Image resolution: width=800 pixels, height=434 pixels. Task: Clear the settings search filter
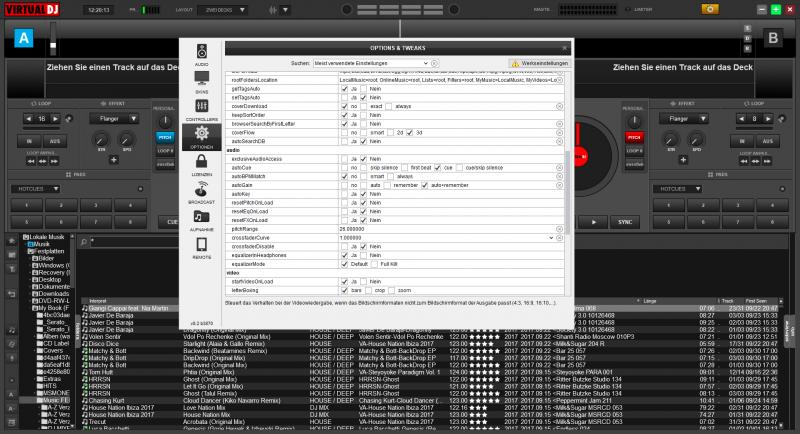(x=434, y=63)
